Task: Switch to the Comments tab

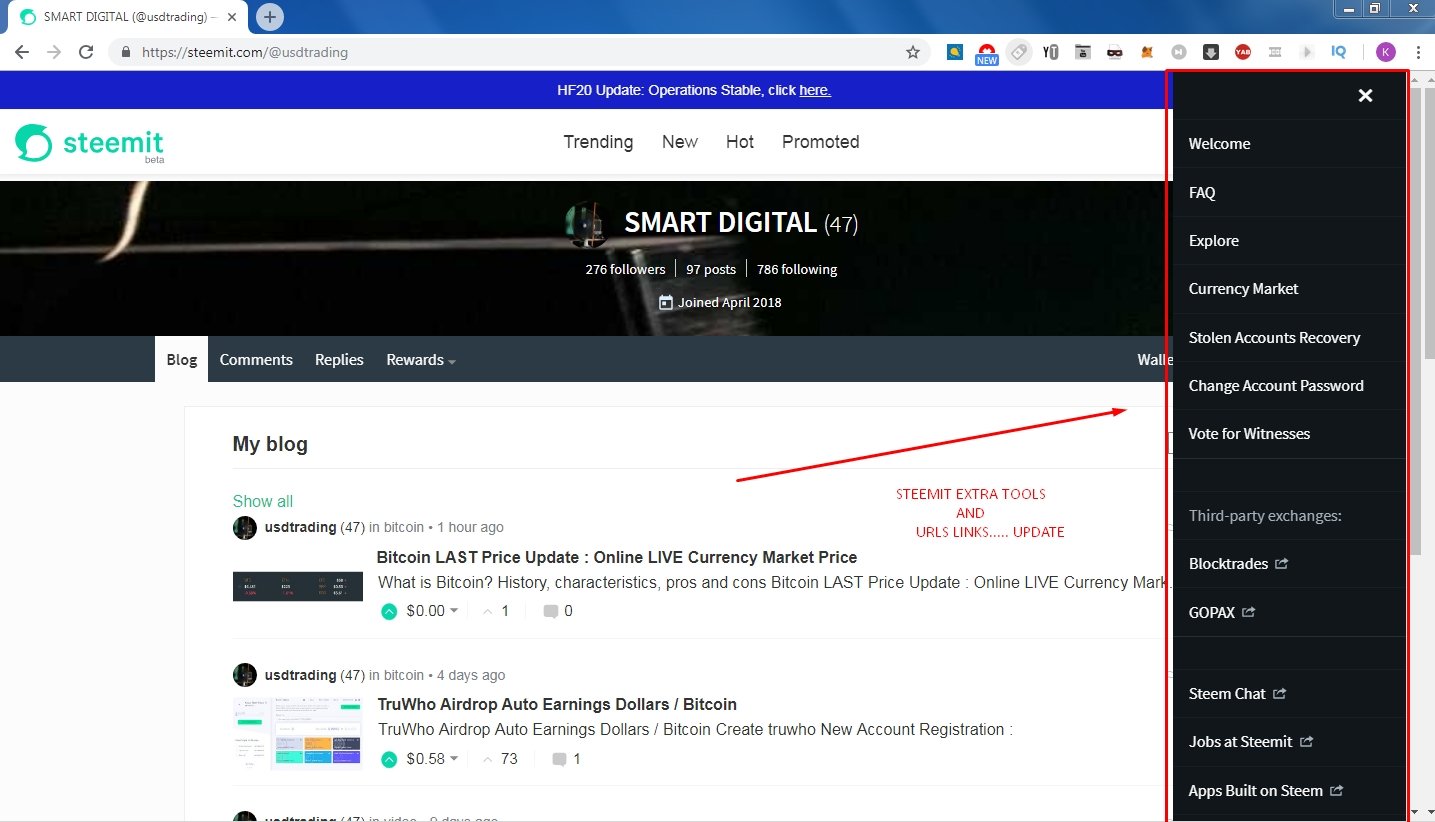Action: pyautogui.click(x=256, y=360)
